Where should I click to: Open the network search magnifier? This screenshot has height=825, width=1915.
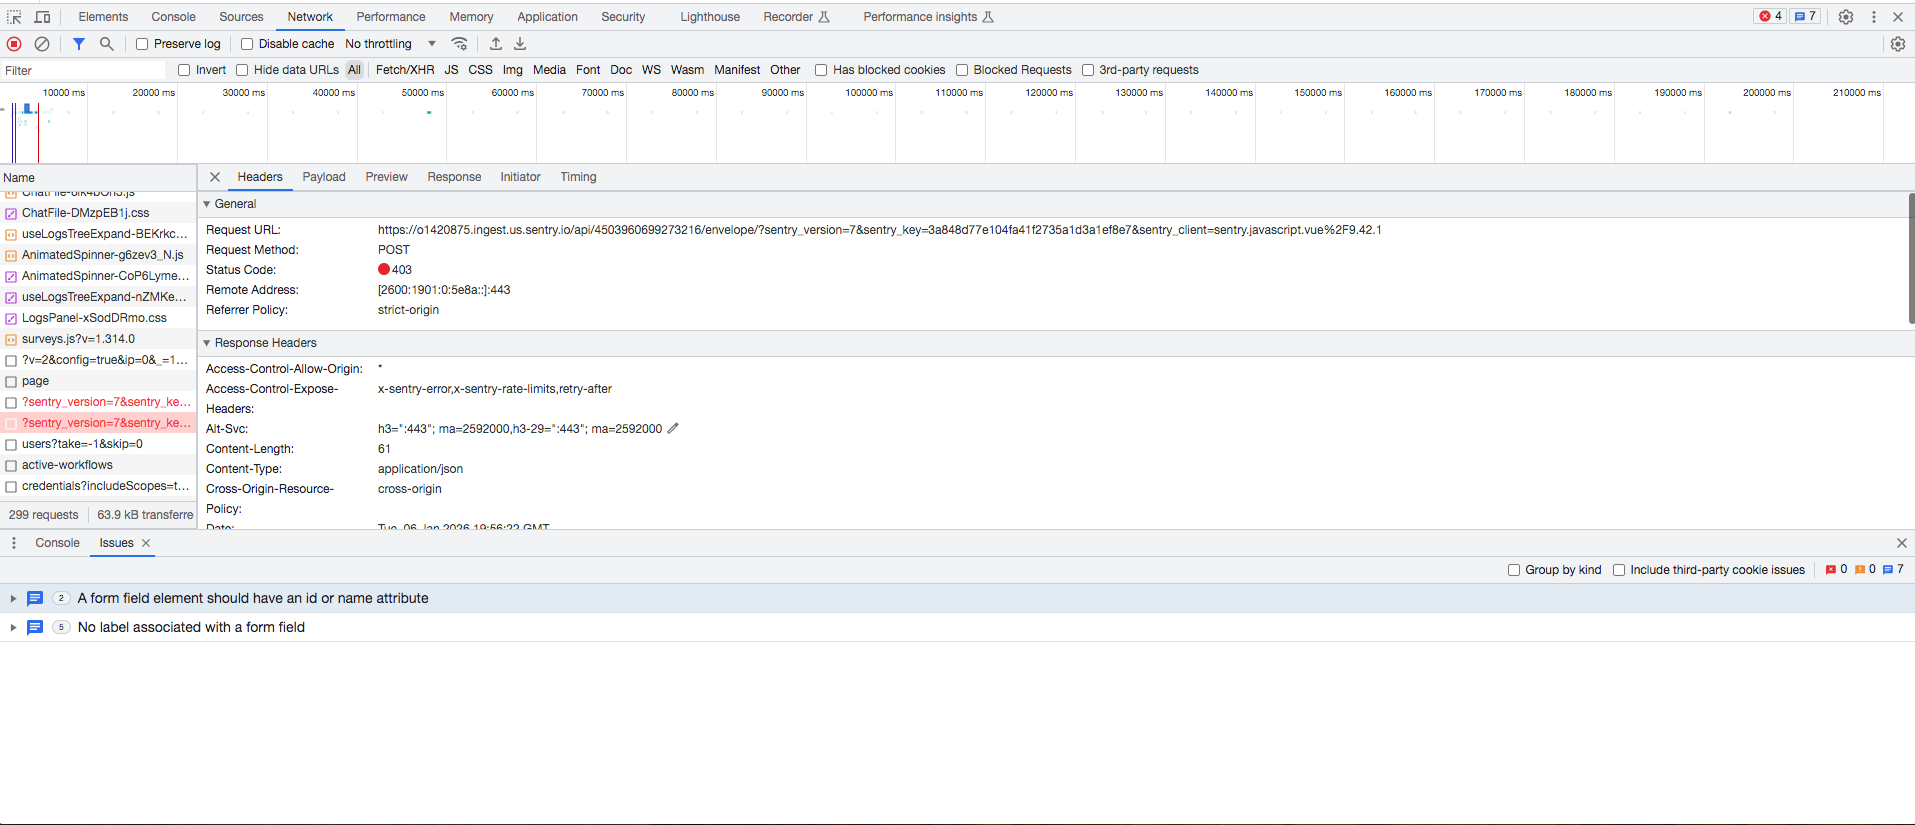(x=106, y=44)
